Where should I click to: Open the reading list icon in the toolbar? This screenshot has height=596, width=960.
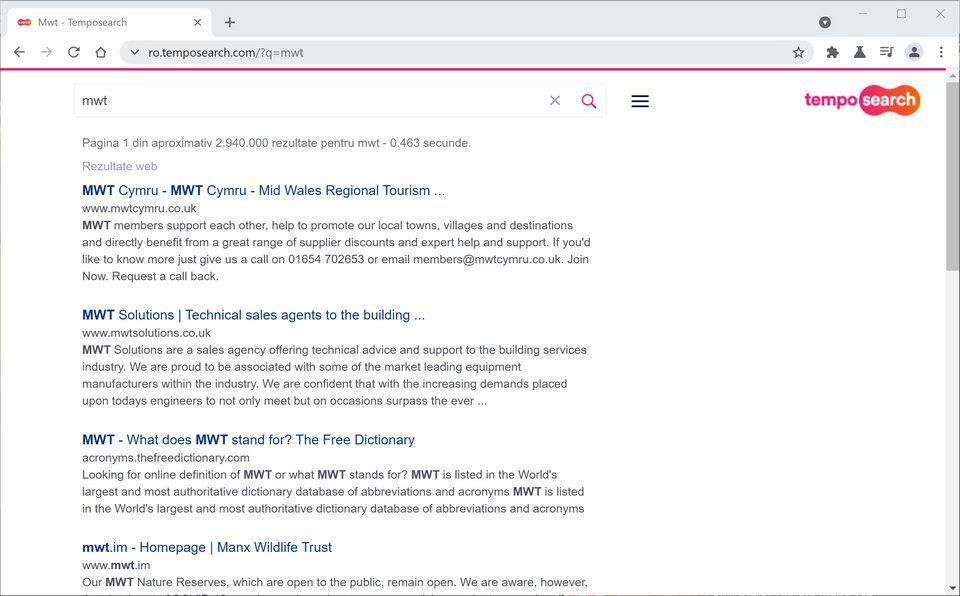pyautogui.click(x=886, y=52)
